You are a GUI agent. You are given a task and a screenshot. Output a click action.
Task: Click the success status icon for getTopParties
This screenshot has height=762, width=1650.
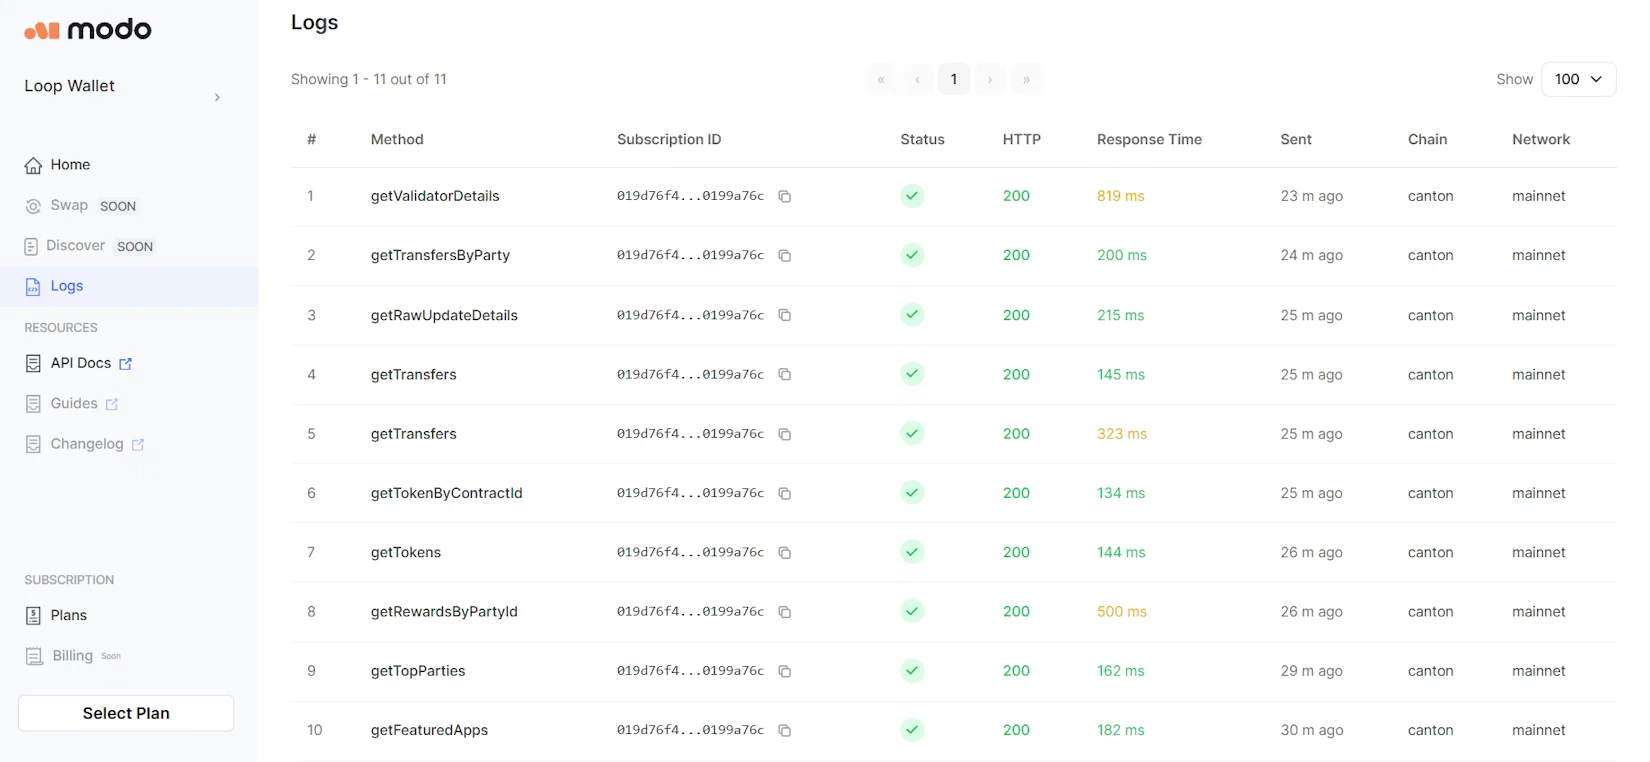[912, 671]
